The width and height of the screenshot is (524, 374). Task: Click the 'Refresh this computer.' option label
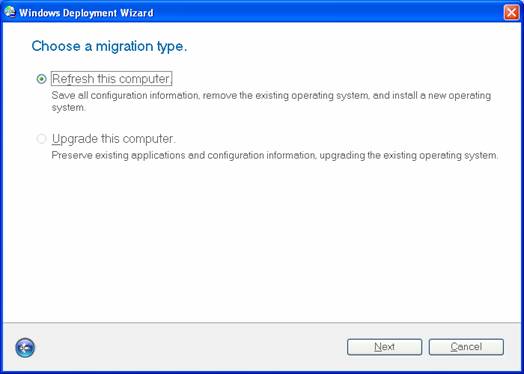click(112, 79)
